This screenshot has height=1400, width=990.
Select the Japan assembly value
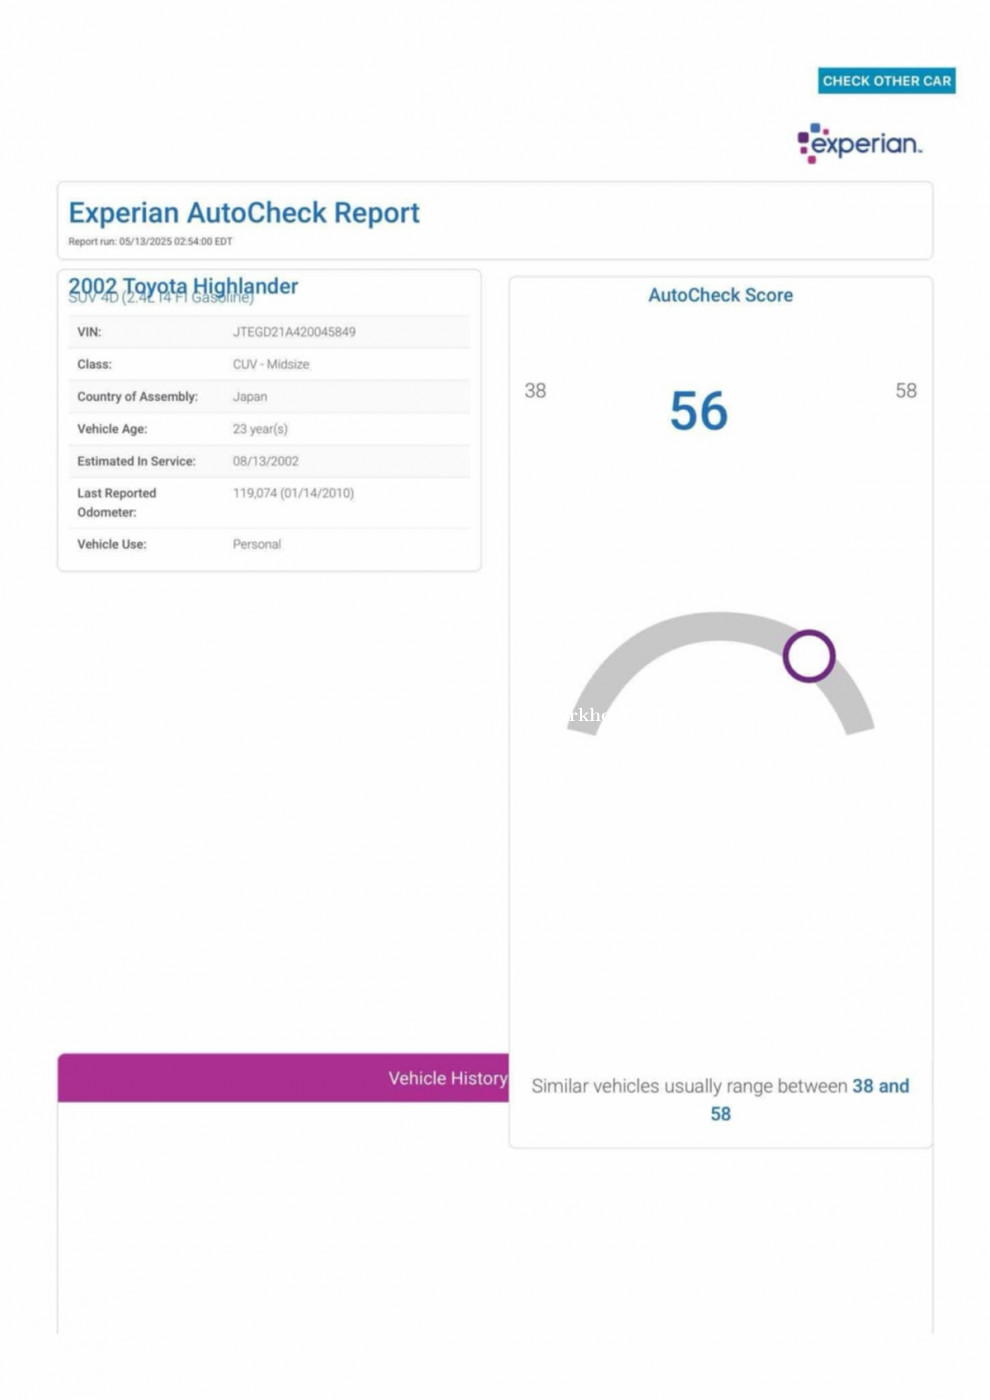(250, 397)
